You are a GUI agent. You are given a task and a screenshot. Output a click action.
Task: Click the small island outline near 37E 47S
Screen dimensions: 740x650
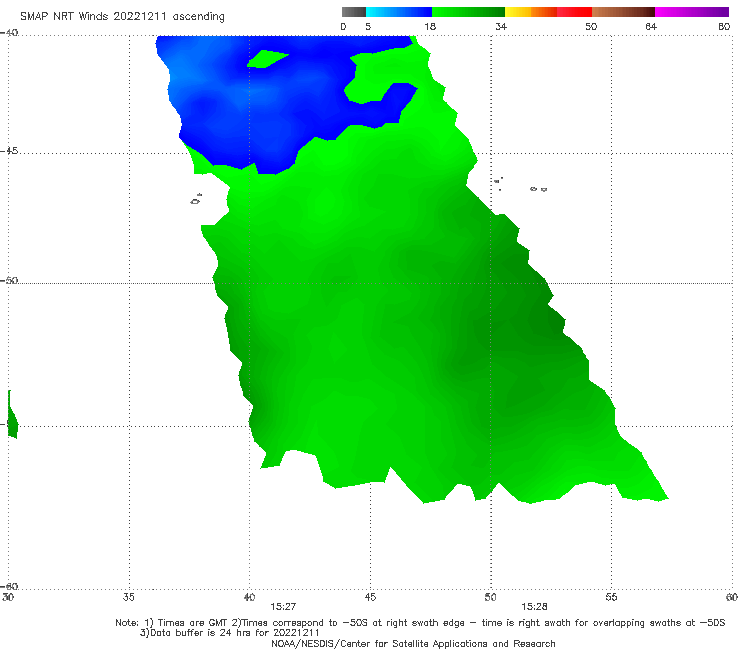[196, 199]
